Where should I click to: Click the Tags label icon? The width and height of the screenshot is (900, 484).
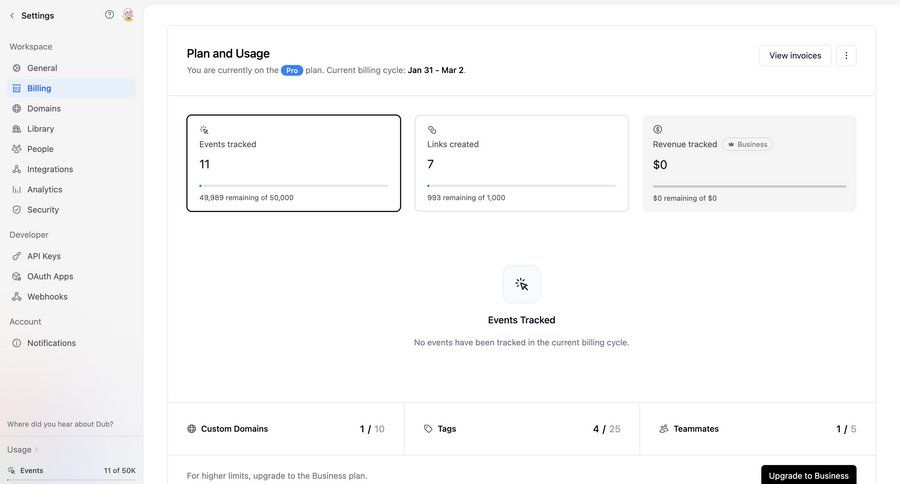pos(428,429)
